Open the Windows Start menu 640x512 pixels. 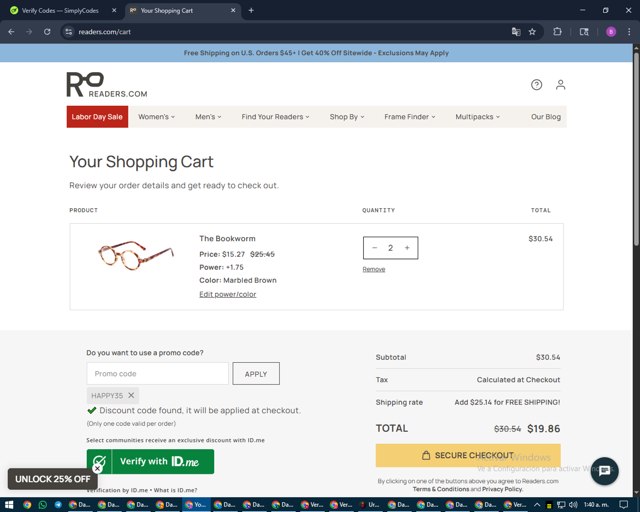9,505
